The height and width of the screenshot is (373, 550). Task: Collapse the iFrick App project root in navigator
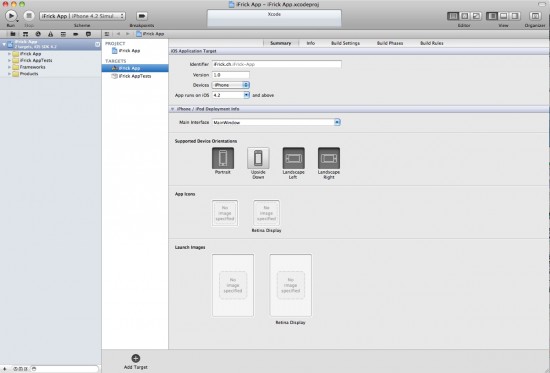coord(4,44)
